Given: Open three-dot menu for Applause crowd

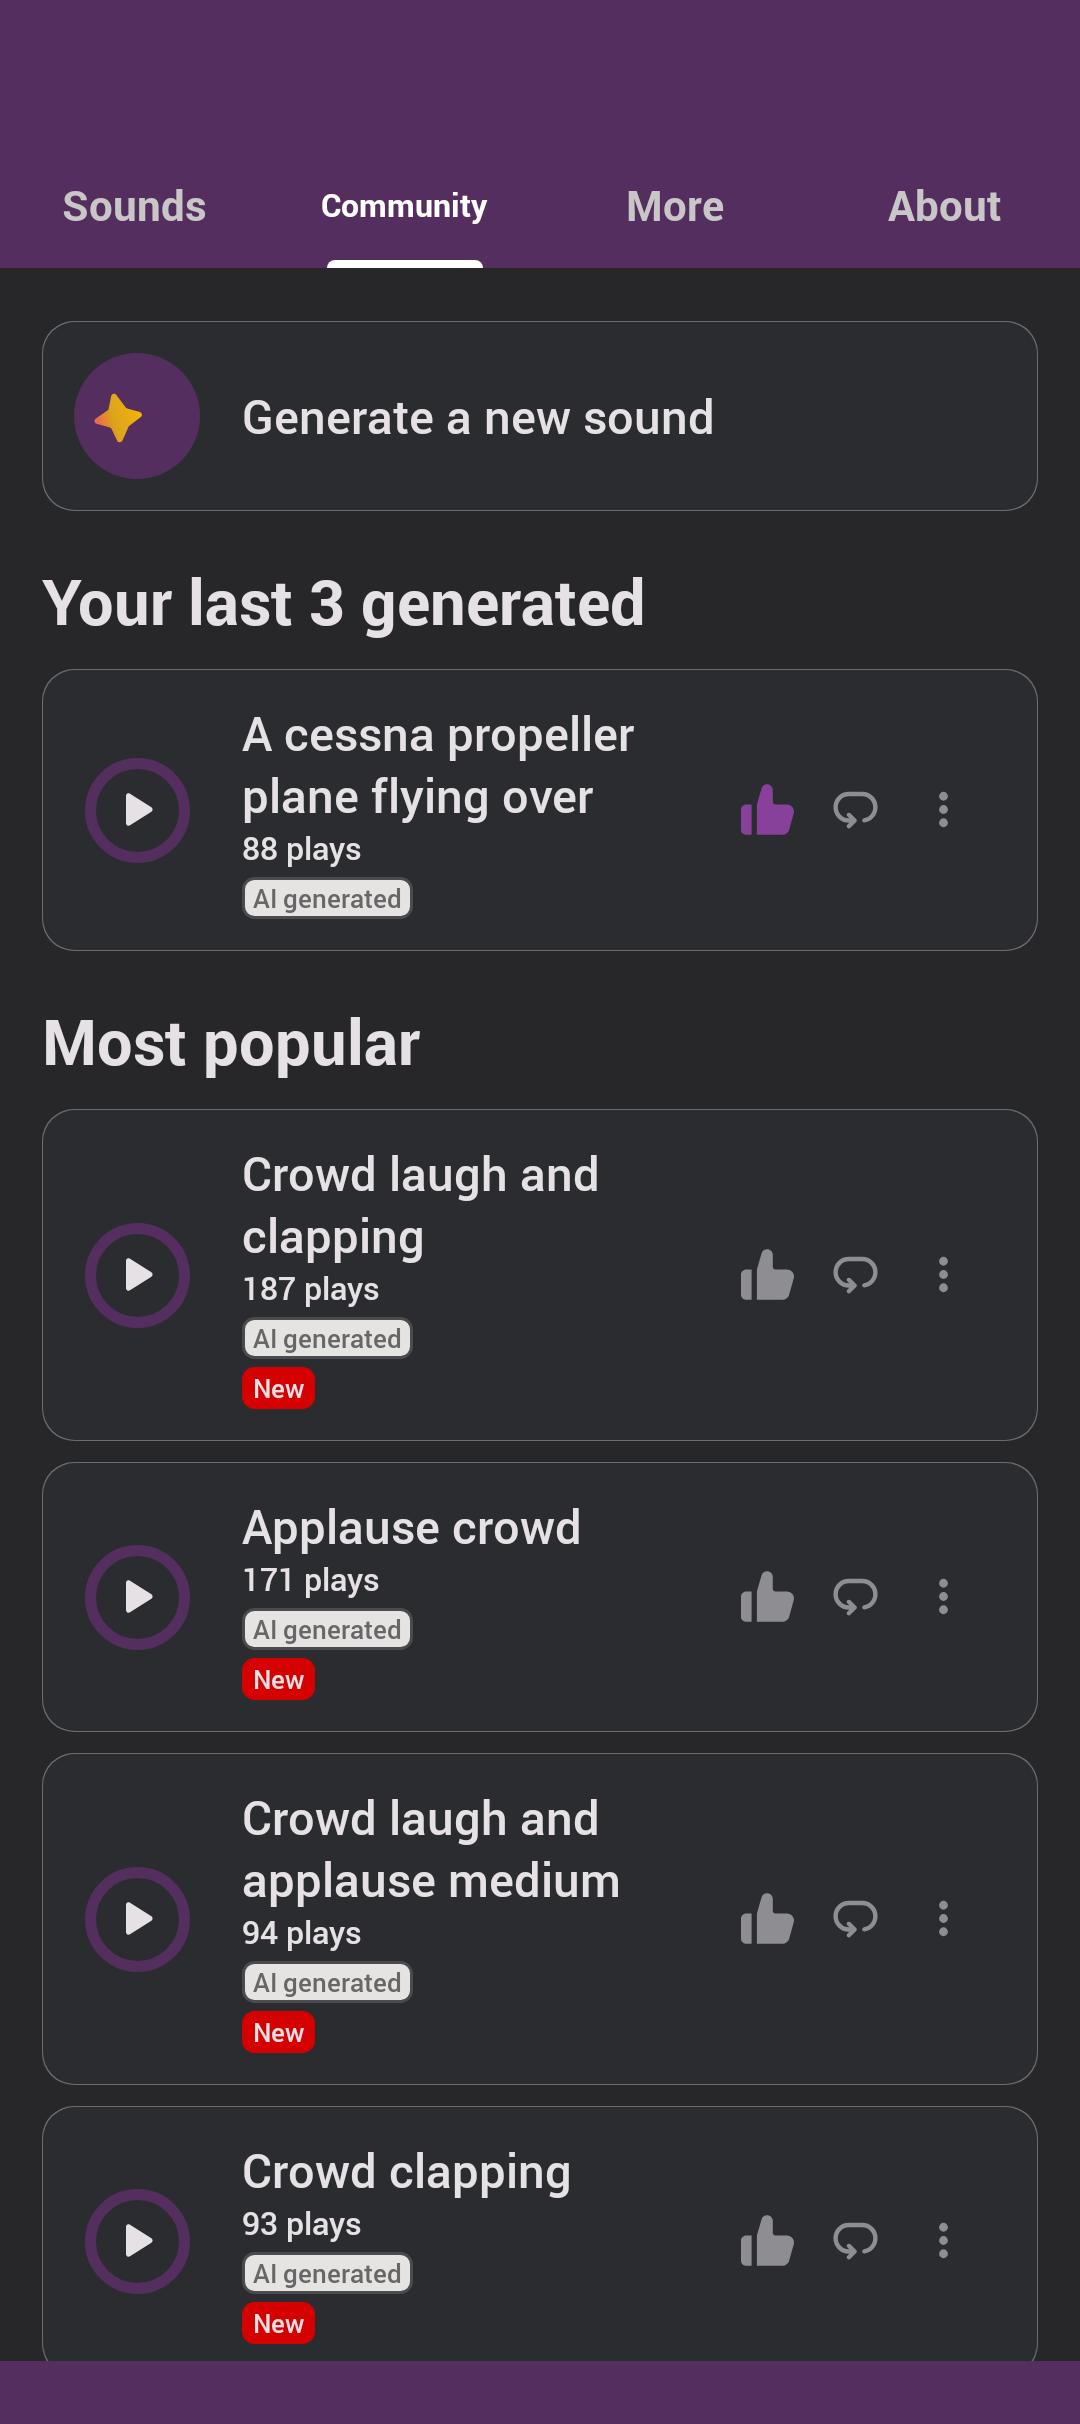Looking at the screenshot, I should click(943, 1597).
